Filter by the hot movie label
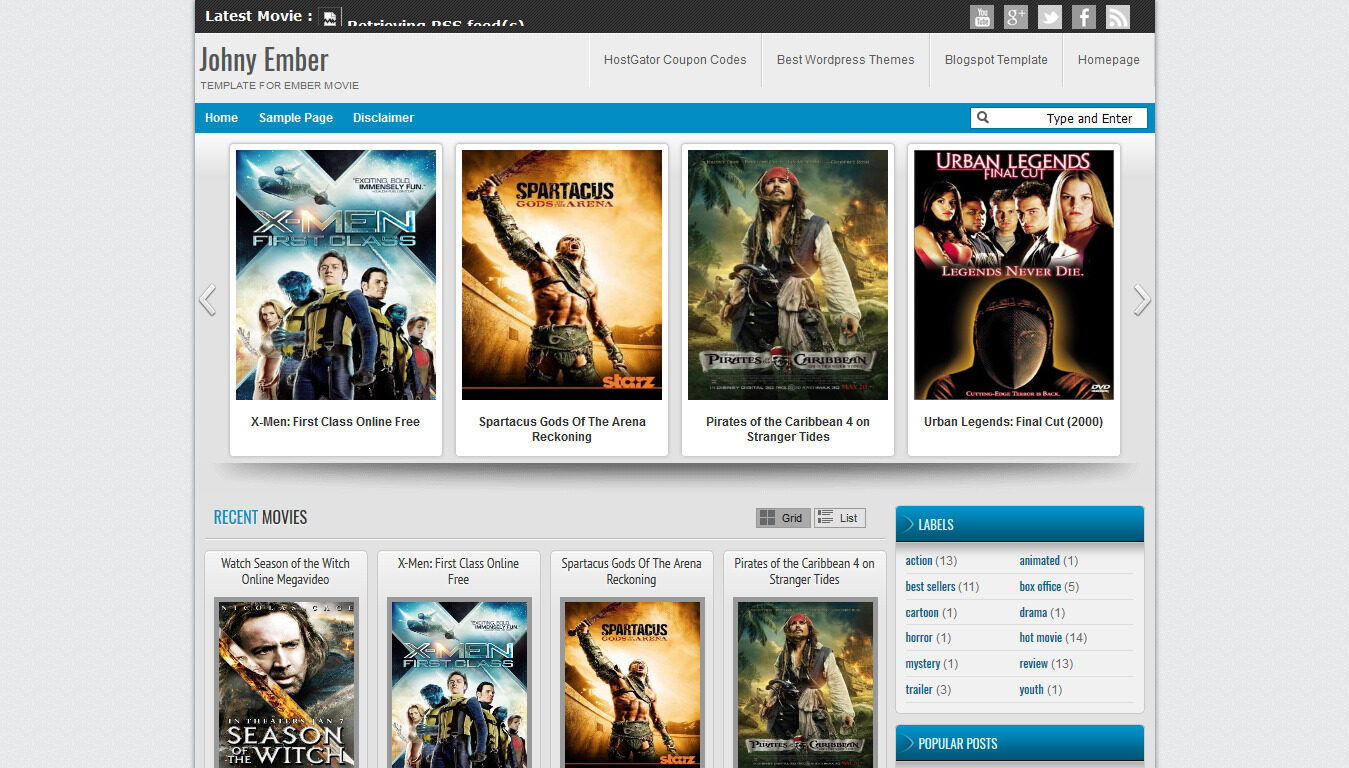This screenshot has height=768, width=1349. 1041,638
